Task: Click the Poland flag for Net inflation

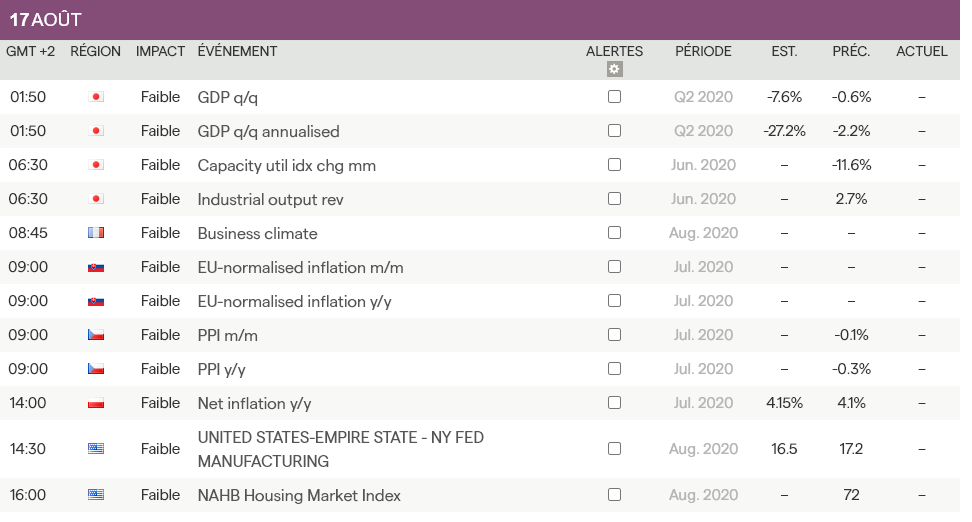Action: click(96, 403)
